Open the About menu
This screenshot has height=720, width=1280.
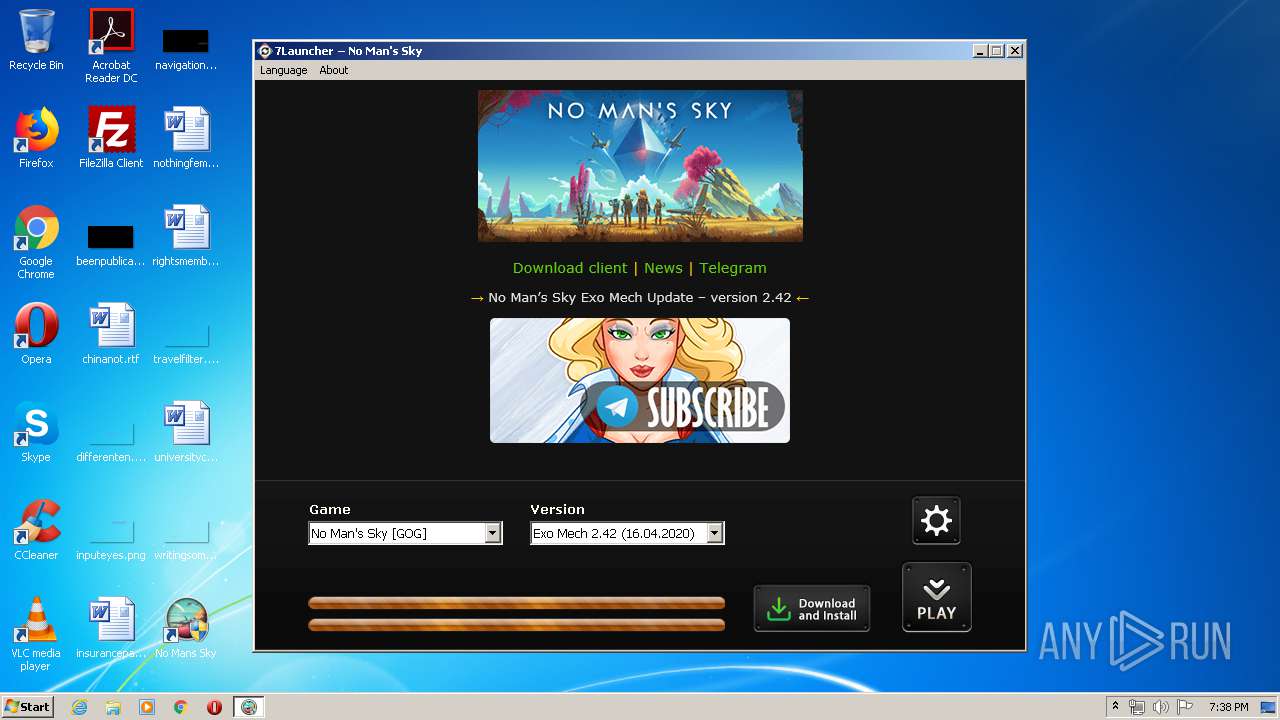(x=334, y=70)
